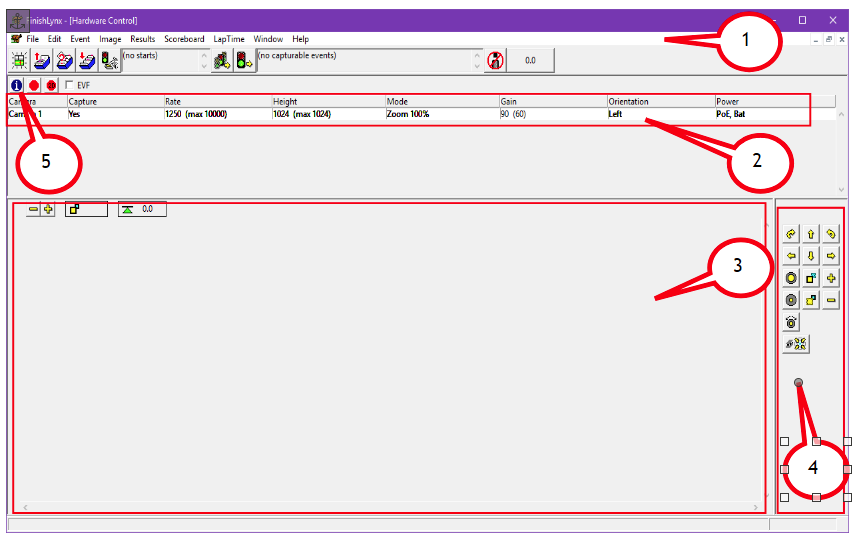This screenshot has height=542, width=864.
Task: Enable the EVF checkbox
Action: [x=69, y=86]
